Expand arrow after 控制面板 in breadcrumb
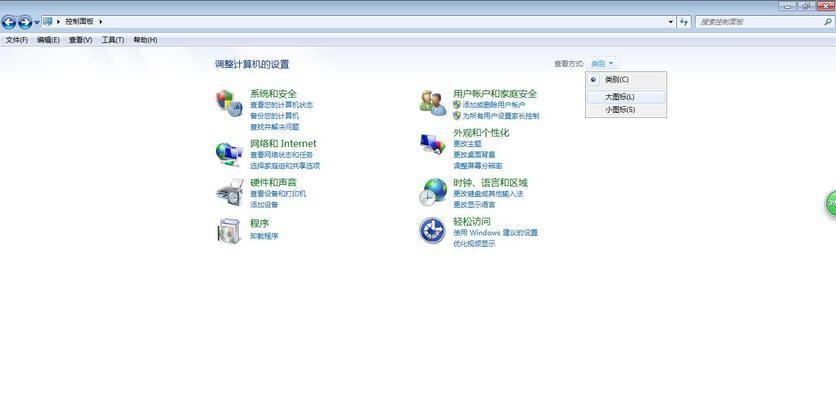Viewport: 836px width, 400px height. click(x=100, y=22)
